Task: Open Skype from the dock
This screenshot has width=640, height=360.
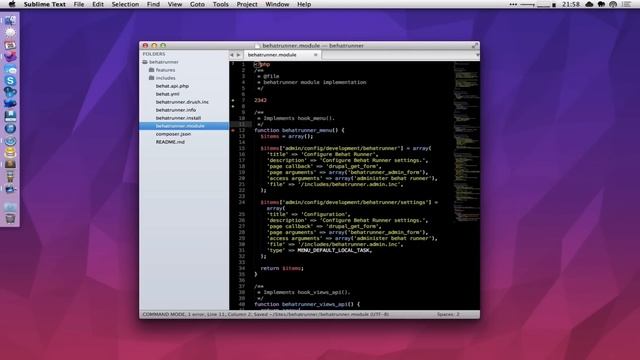Action: click(10, 81)
